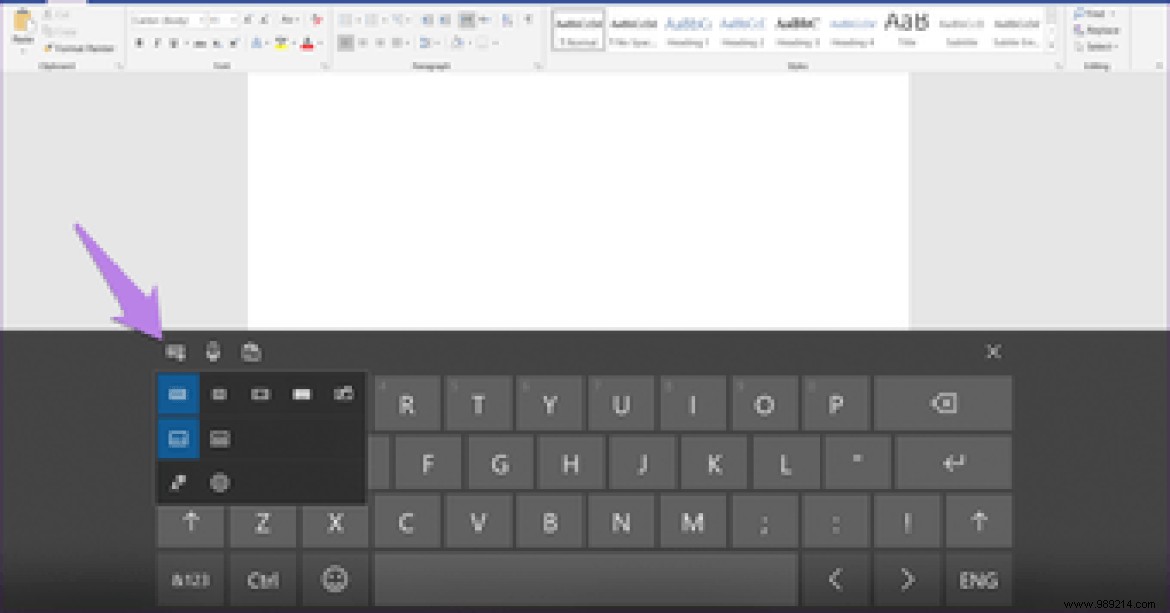Image resolution: width=1170 pixels, height=613 pixels.
Task: Switch to the split keyboard layout
Action: (x=262, y=394)
